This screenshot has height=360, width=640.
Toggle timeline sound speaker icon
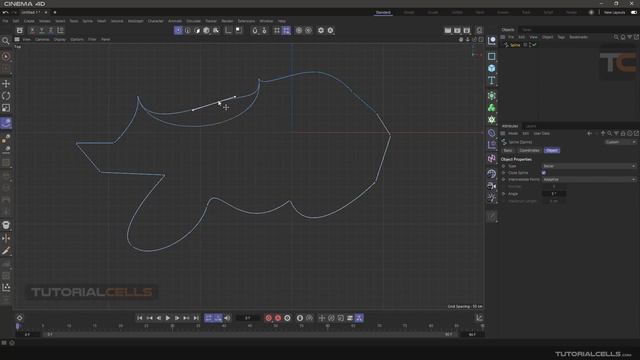pyautogui.click(x=227, y=318)
